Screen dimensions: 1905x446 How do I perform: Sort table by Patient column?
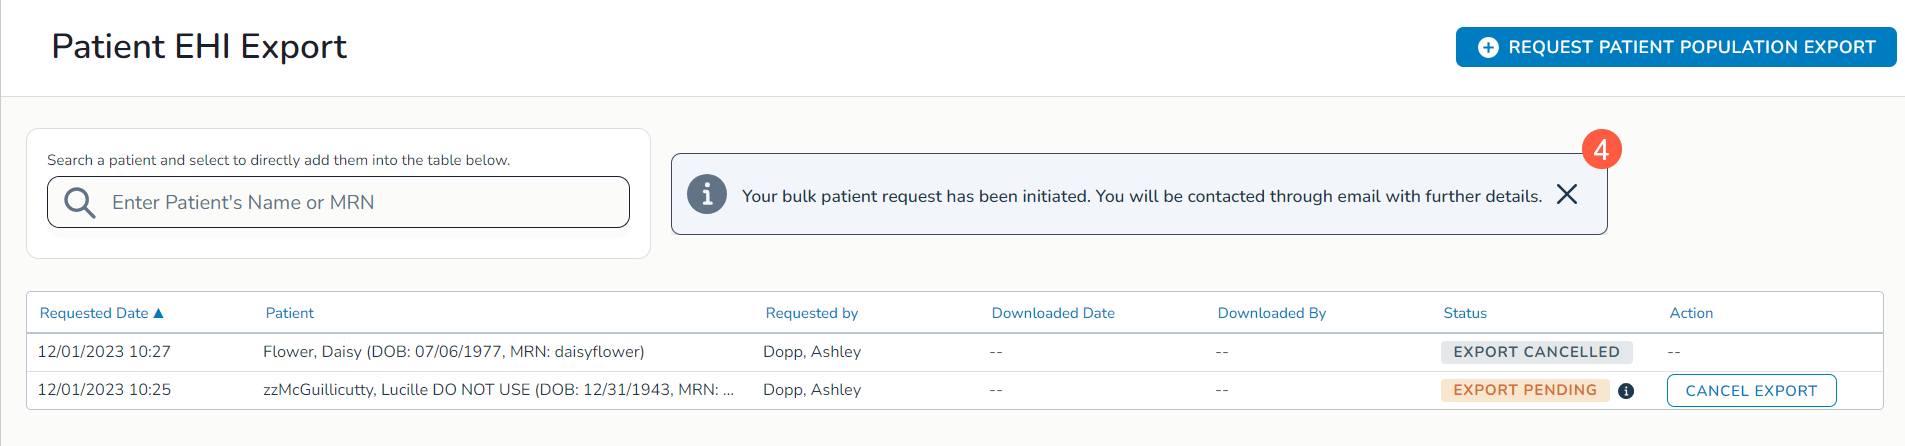[x=290, y=313]
